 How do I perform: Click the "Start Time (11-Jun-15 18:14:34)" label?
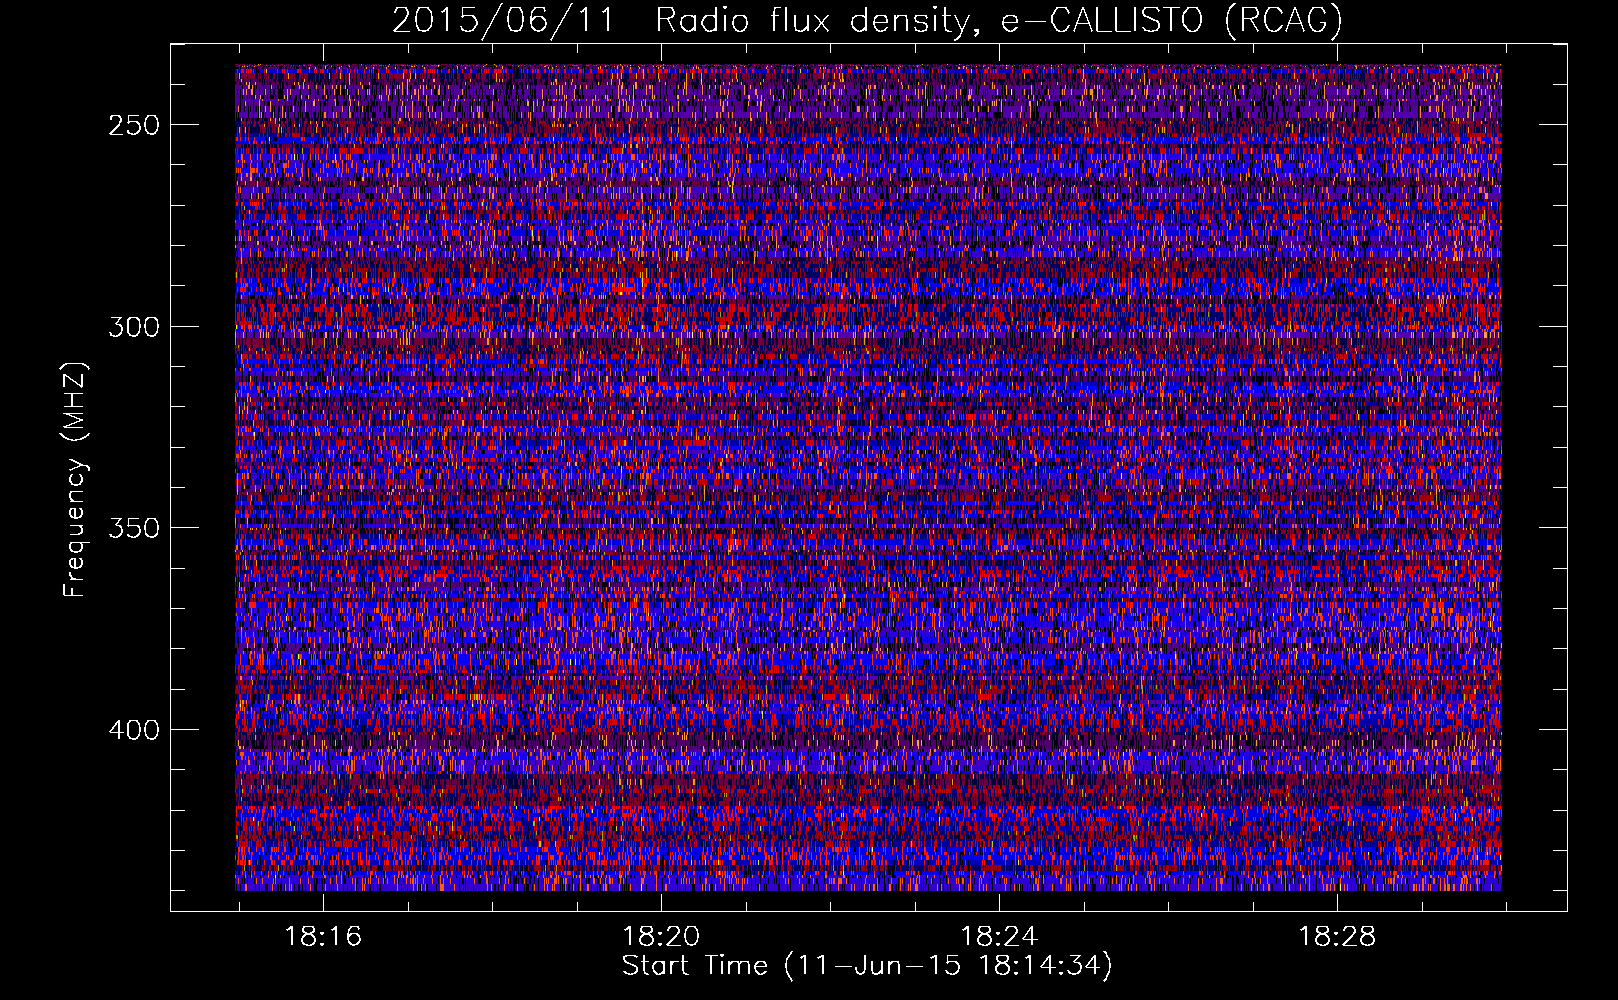pyautogui.click(x=867, y=966)
